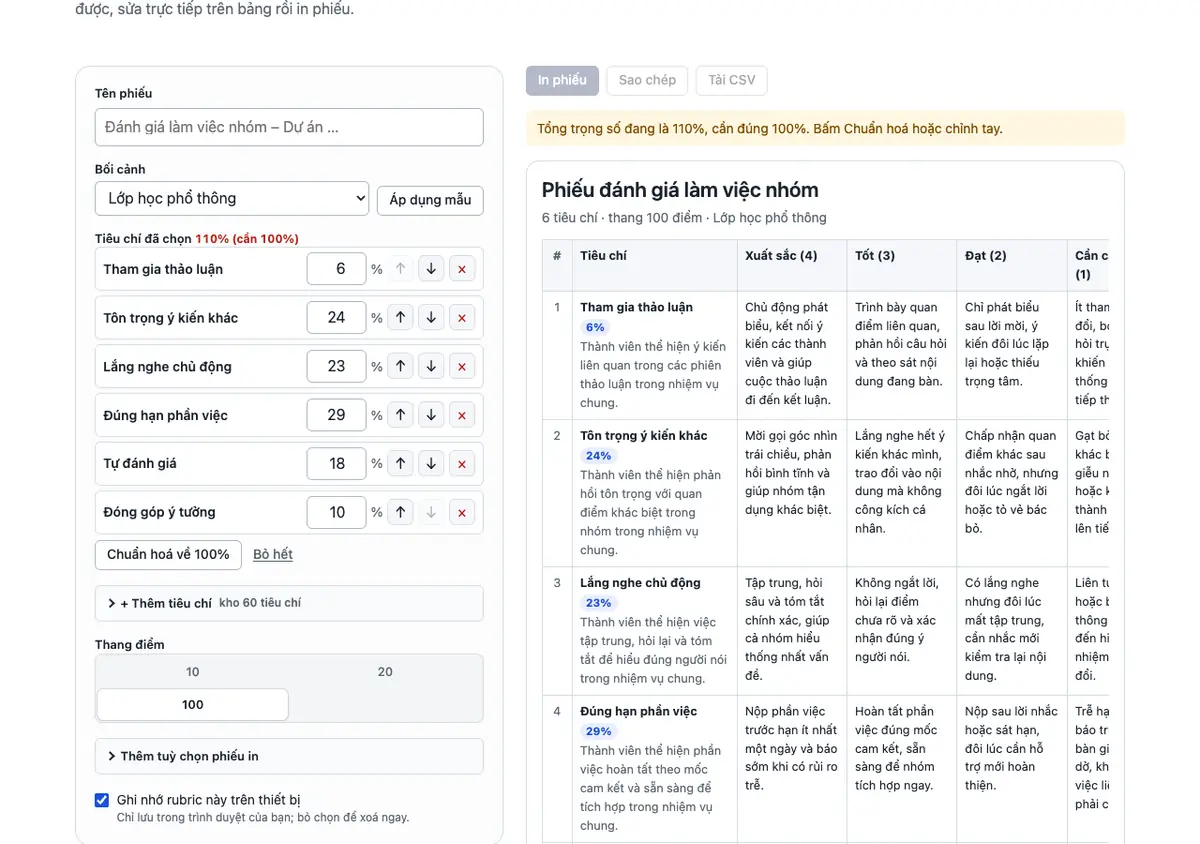Remove the Tự đánh giá criterion

pyautogui.click(x=462, y=463)
